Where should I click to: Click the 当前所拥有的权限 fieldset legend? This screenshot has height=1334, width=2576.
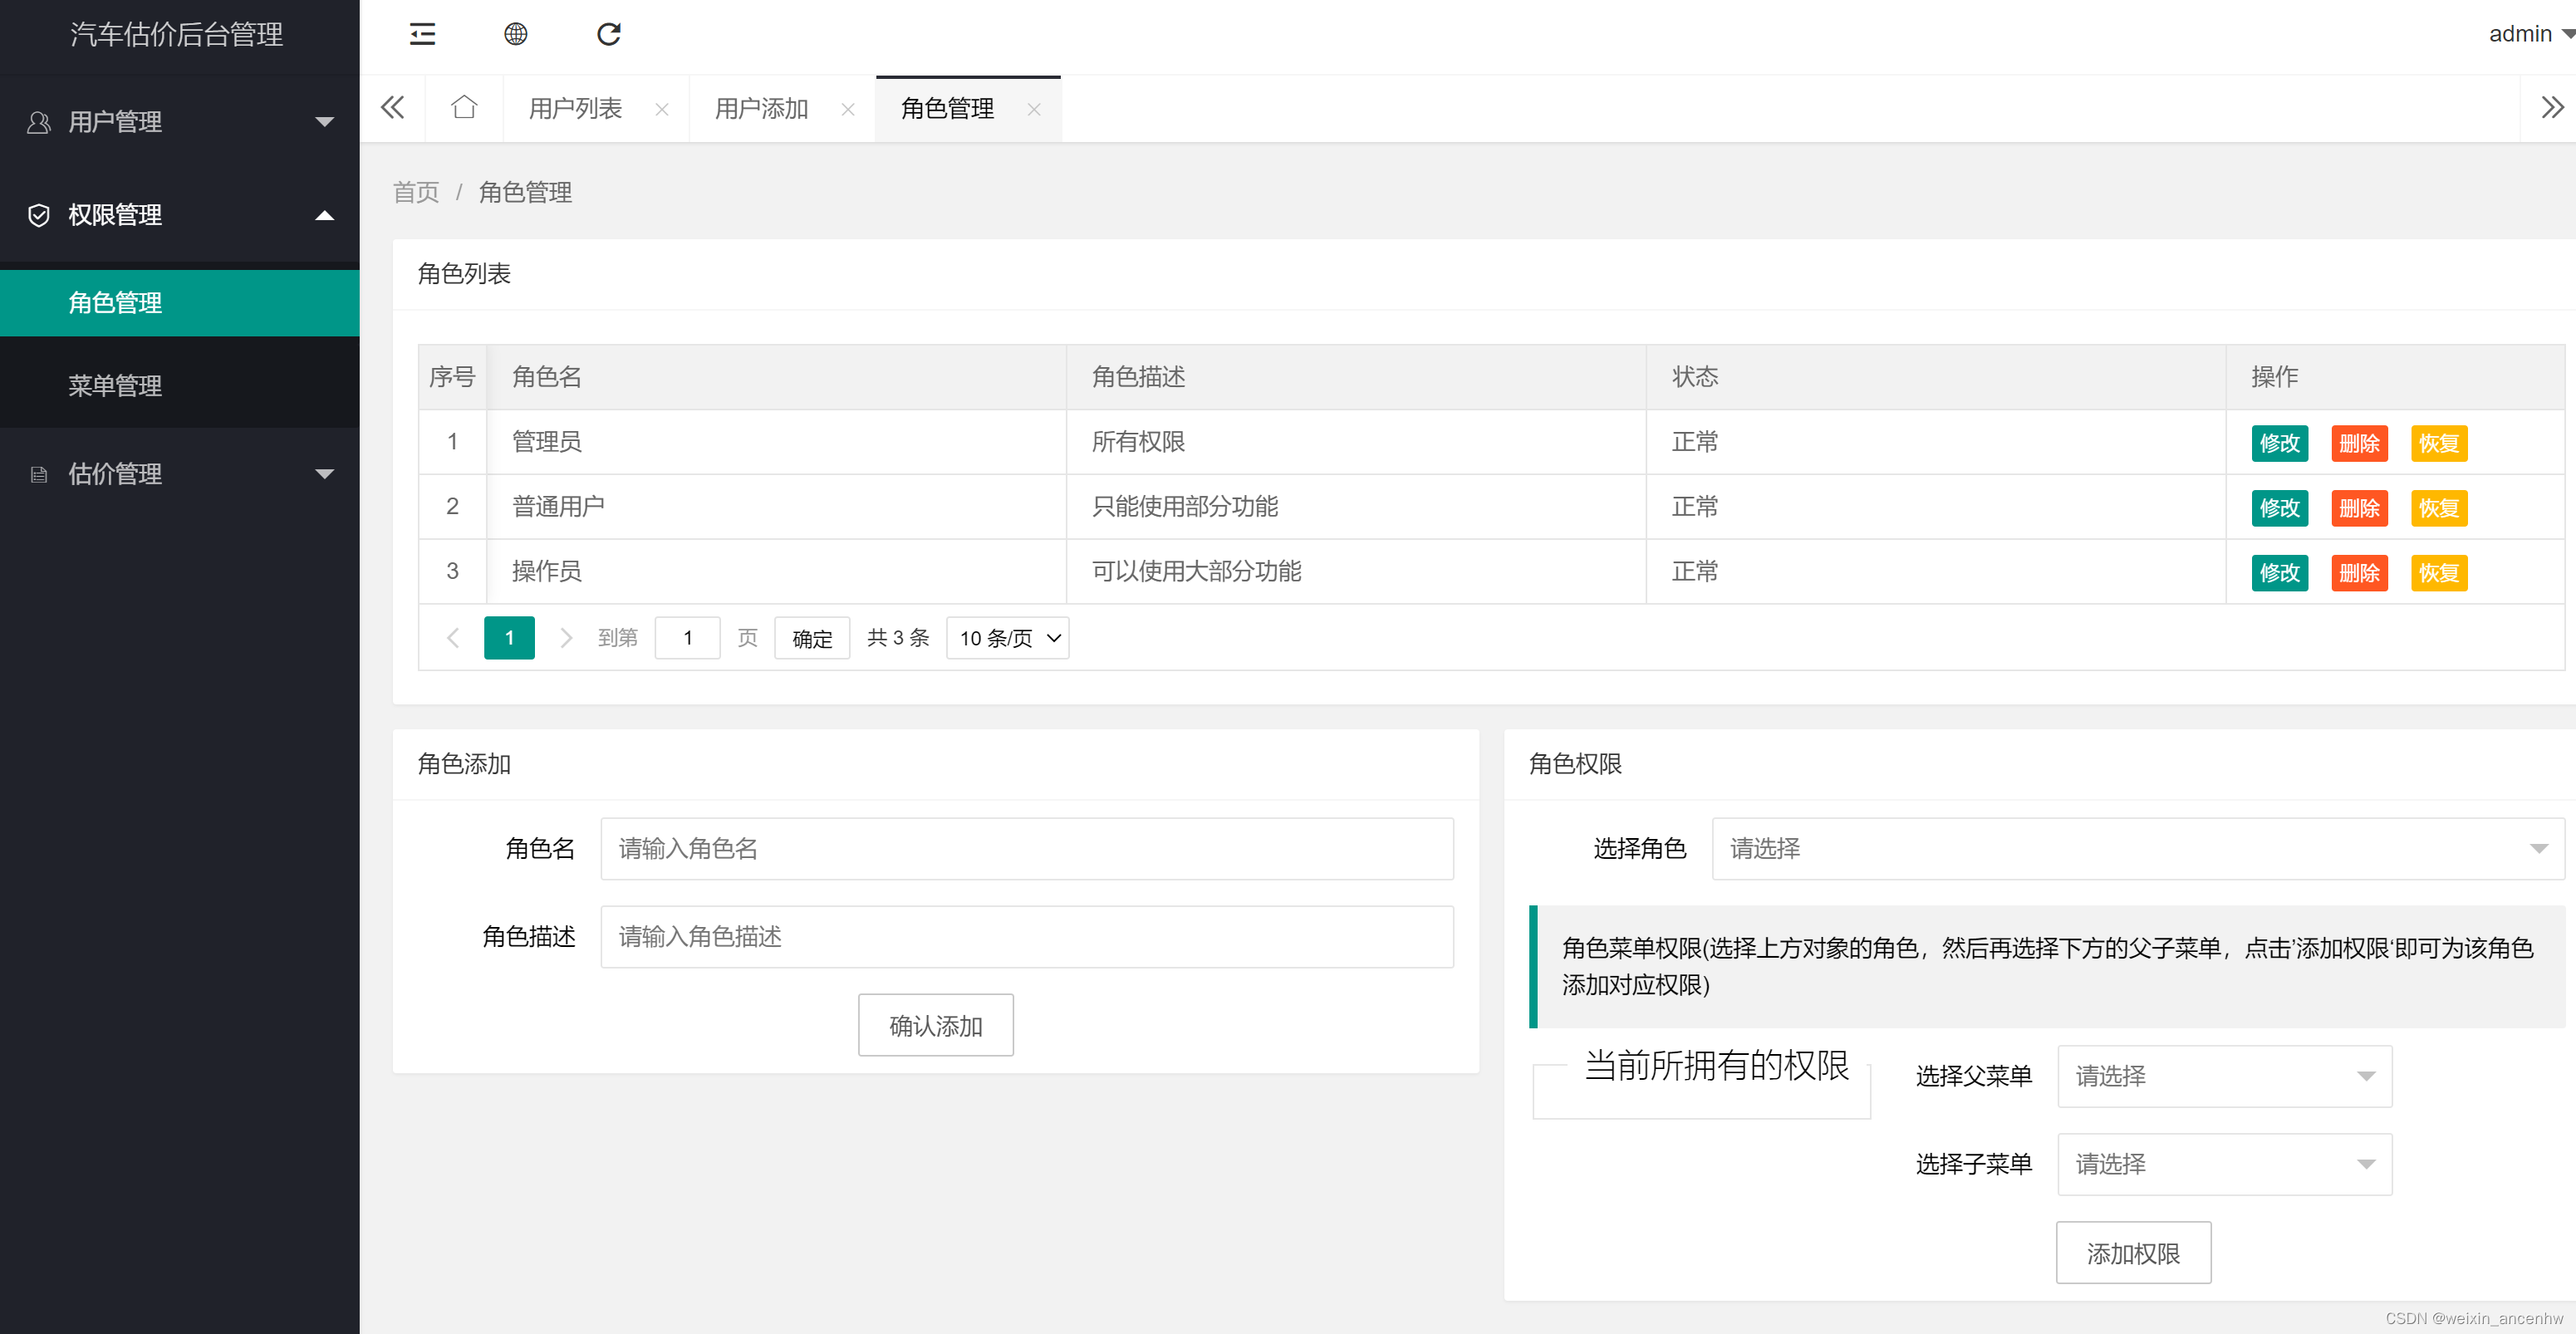pos(1717,1065)
